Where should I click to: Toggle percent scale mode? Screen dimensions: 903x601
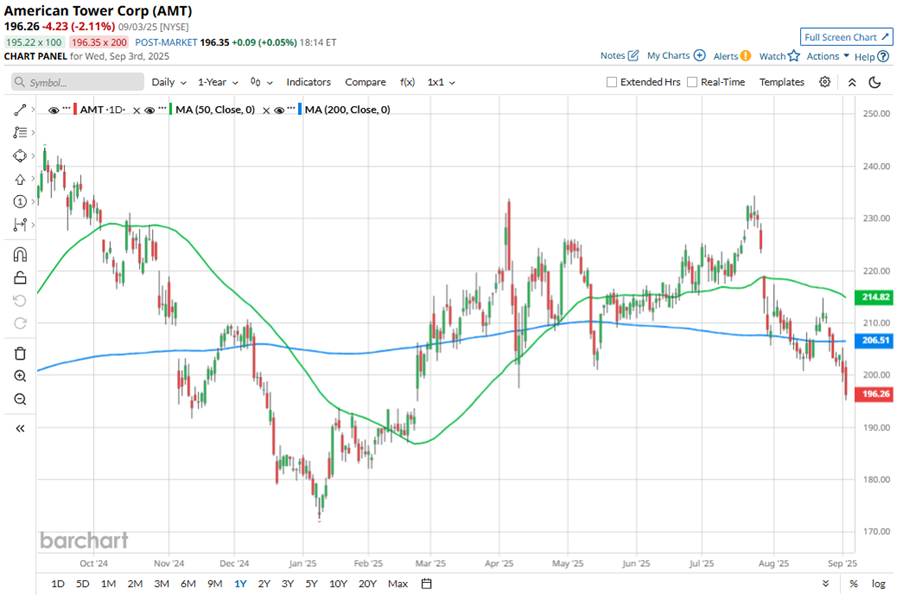click(853, 584)
